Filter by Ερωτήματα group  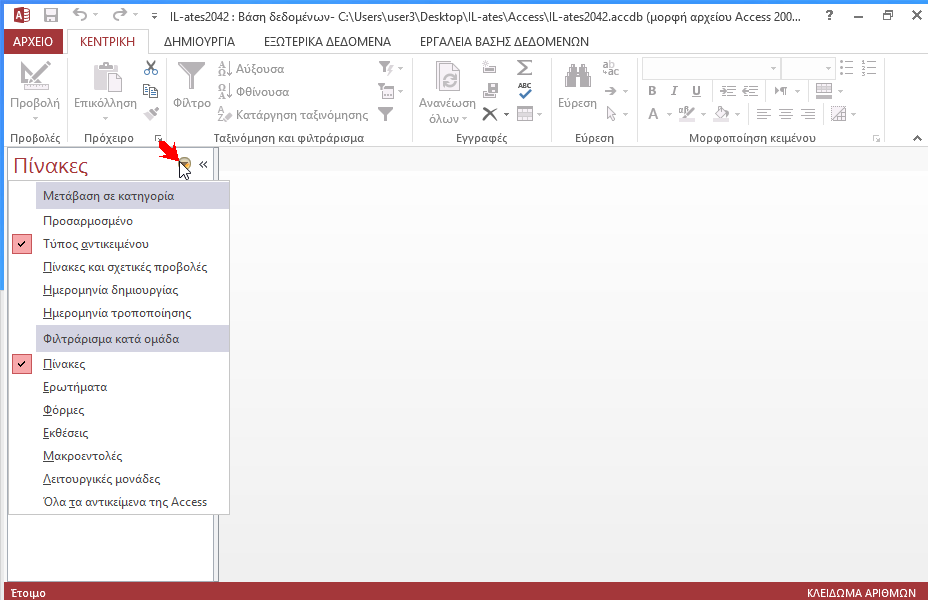(119, 387)
